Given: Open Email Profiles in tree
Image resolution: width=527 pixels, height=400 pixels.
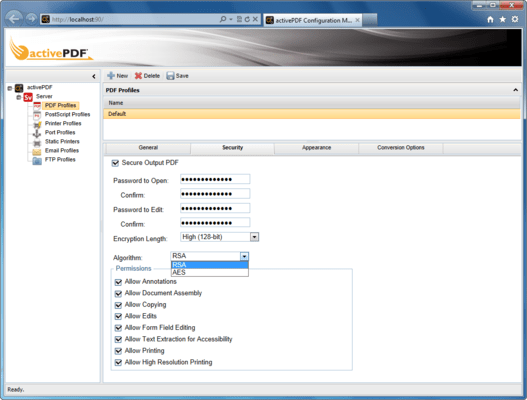Looking at the screenshot, I should [62, 150].
